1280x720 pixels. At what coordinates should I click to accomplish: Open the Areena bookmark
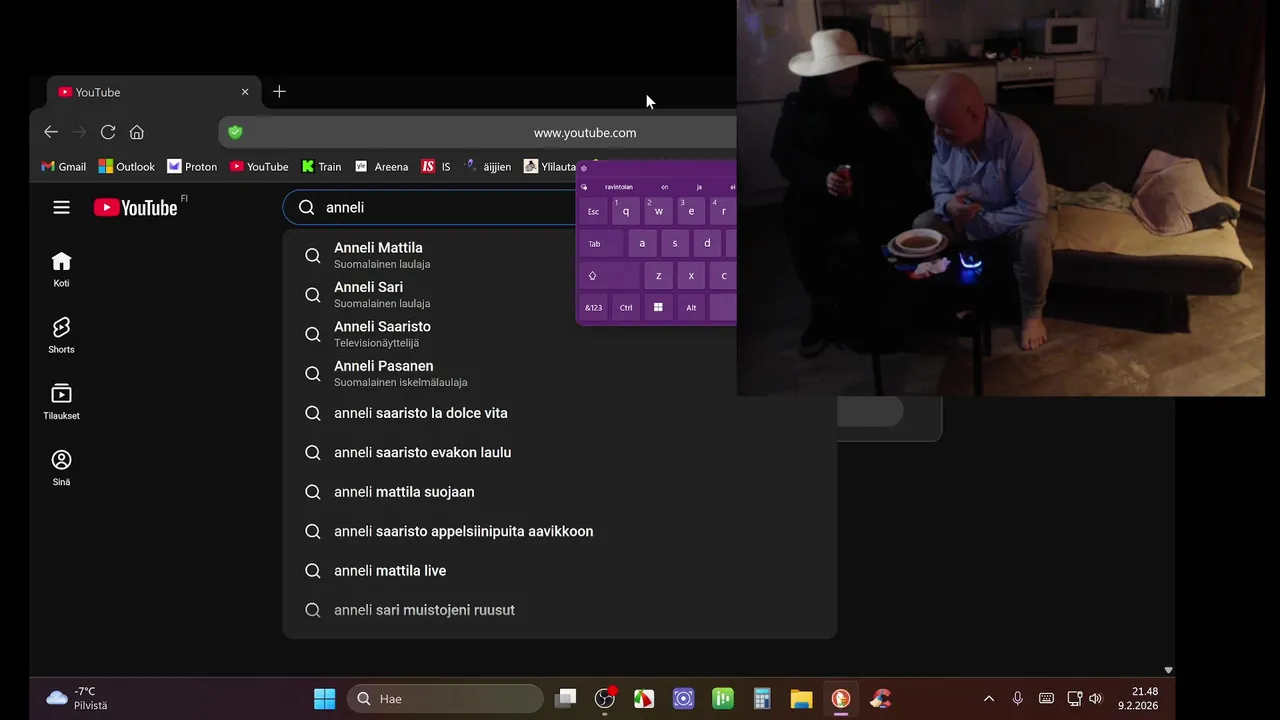tap(381, 167)
